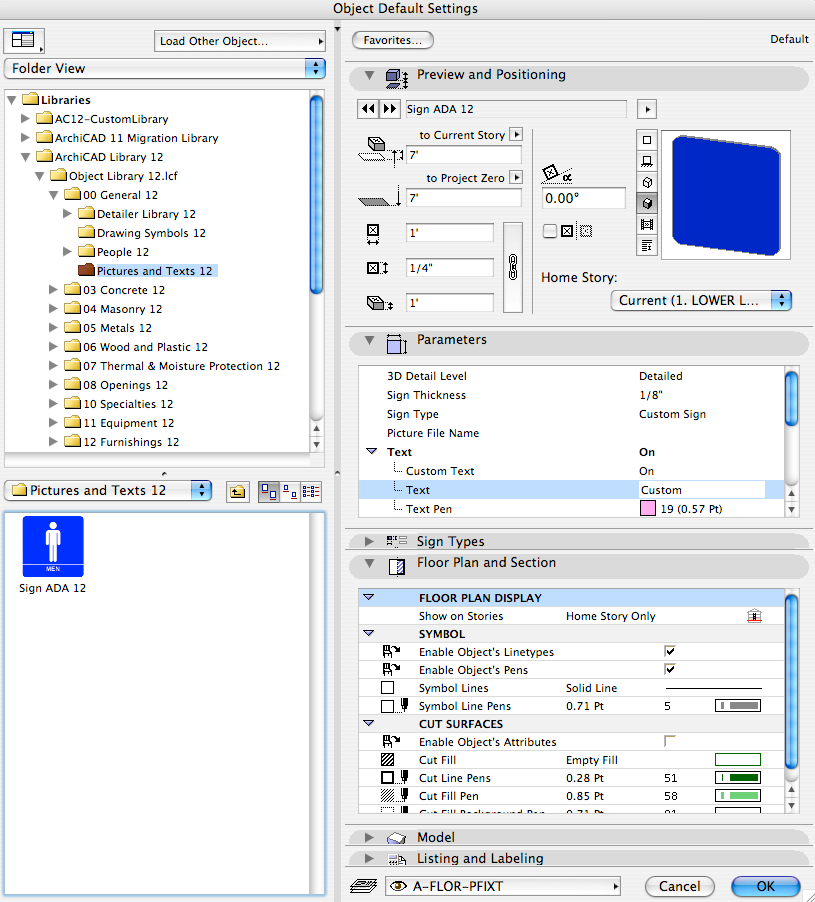This screenshot has height=902, width=815.
Task: Click the Cut Line Pens dark green swatch
Action: point(738,778)
